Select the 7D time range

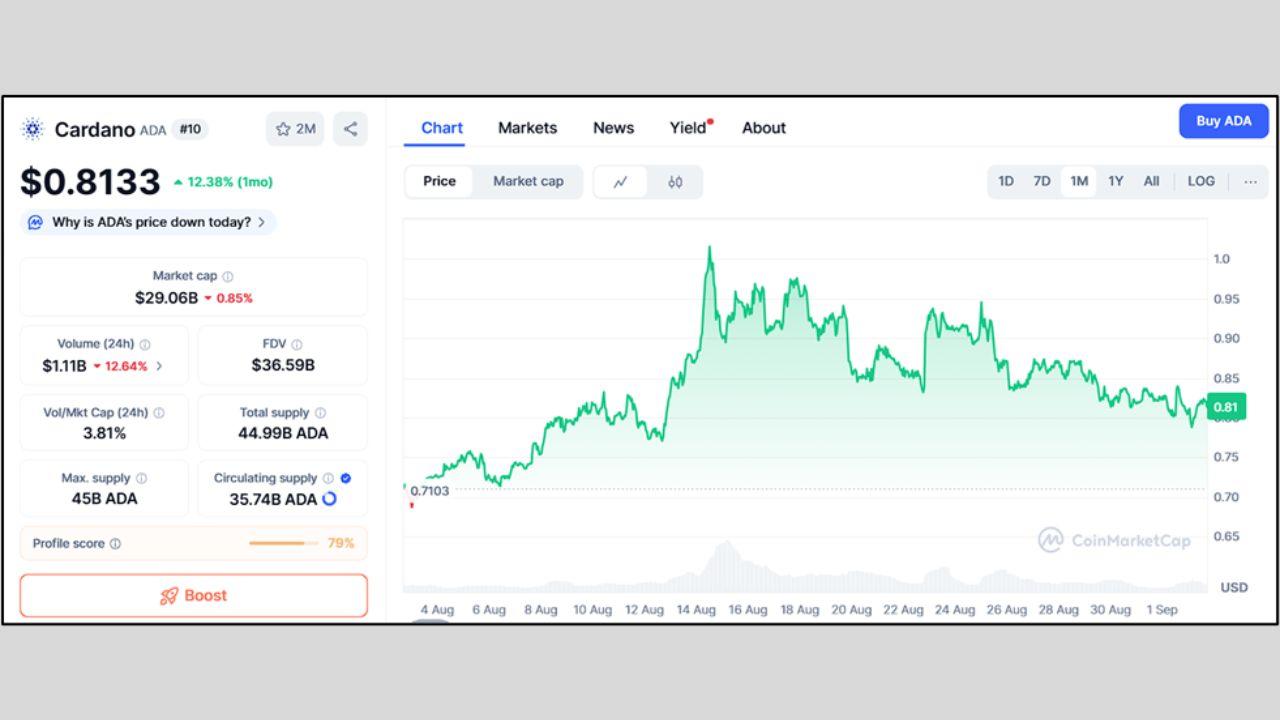coord(1042,181)
